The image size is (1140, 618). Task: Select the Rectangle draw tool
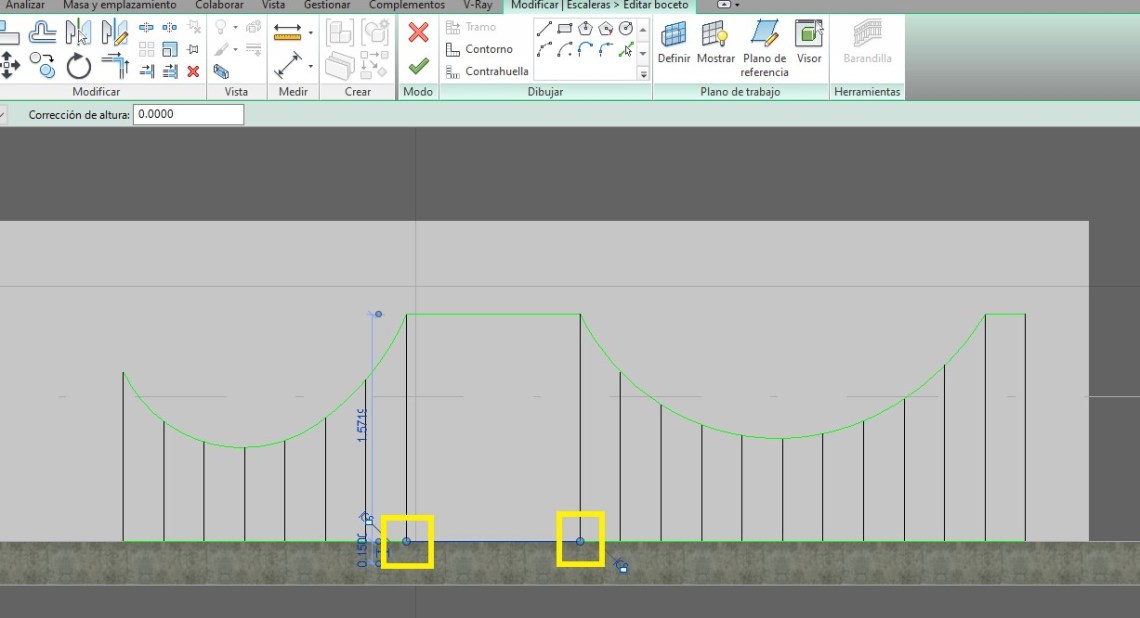coord(565,28)
